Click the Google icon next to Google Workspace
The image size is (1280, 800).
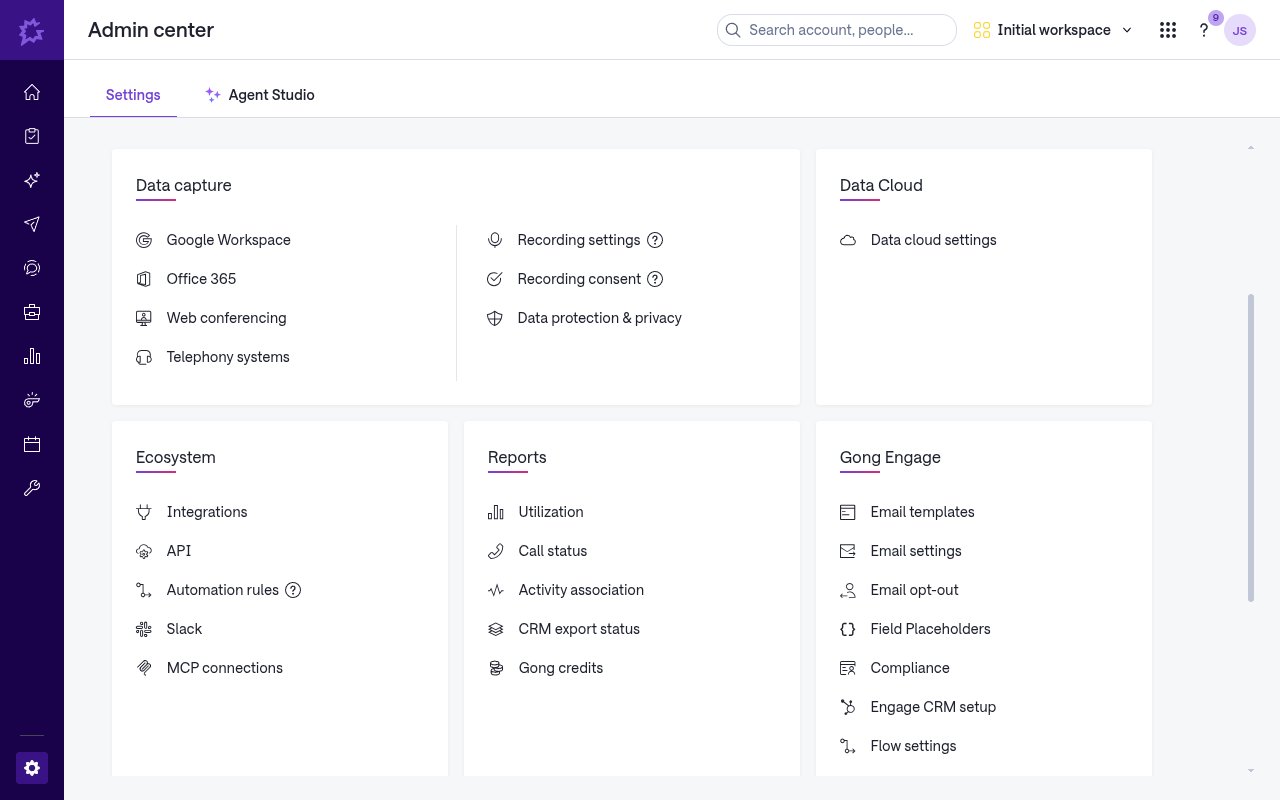point(144,240)
